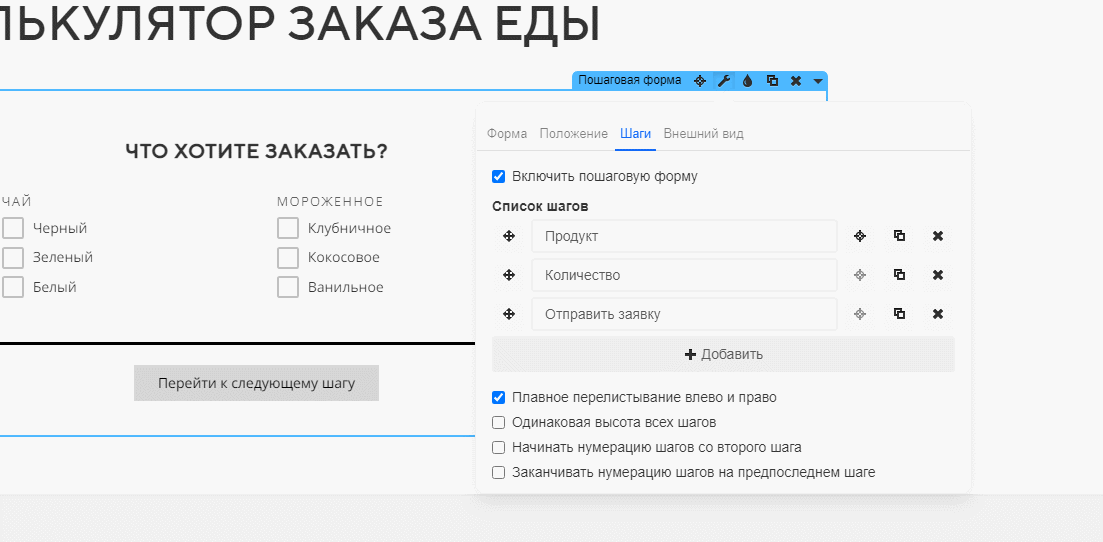Check the Зеленый tea option
The image size is (1103, 542).
point(13,258)
